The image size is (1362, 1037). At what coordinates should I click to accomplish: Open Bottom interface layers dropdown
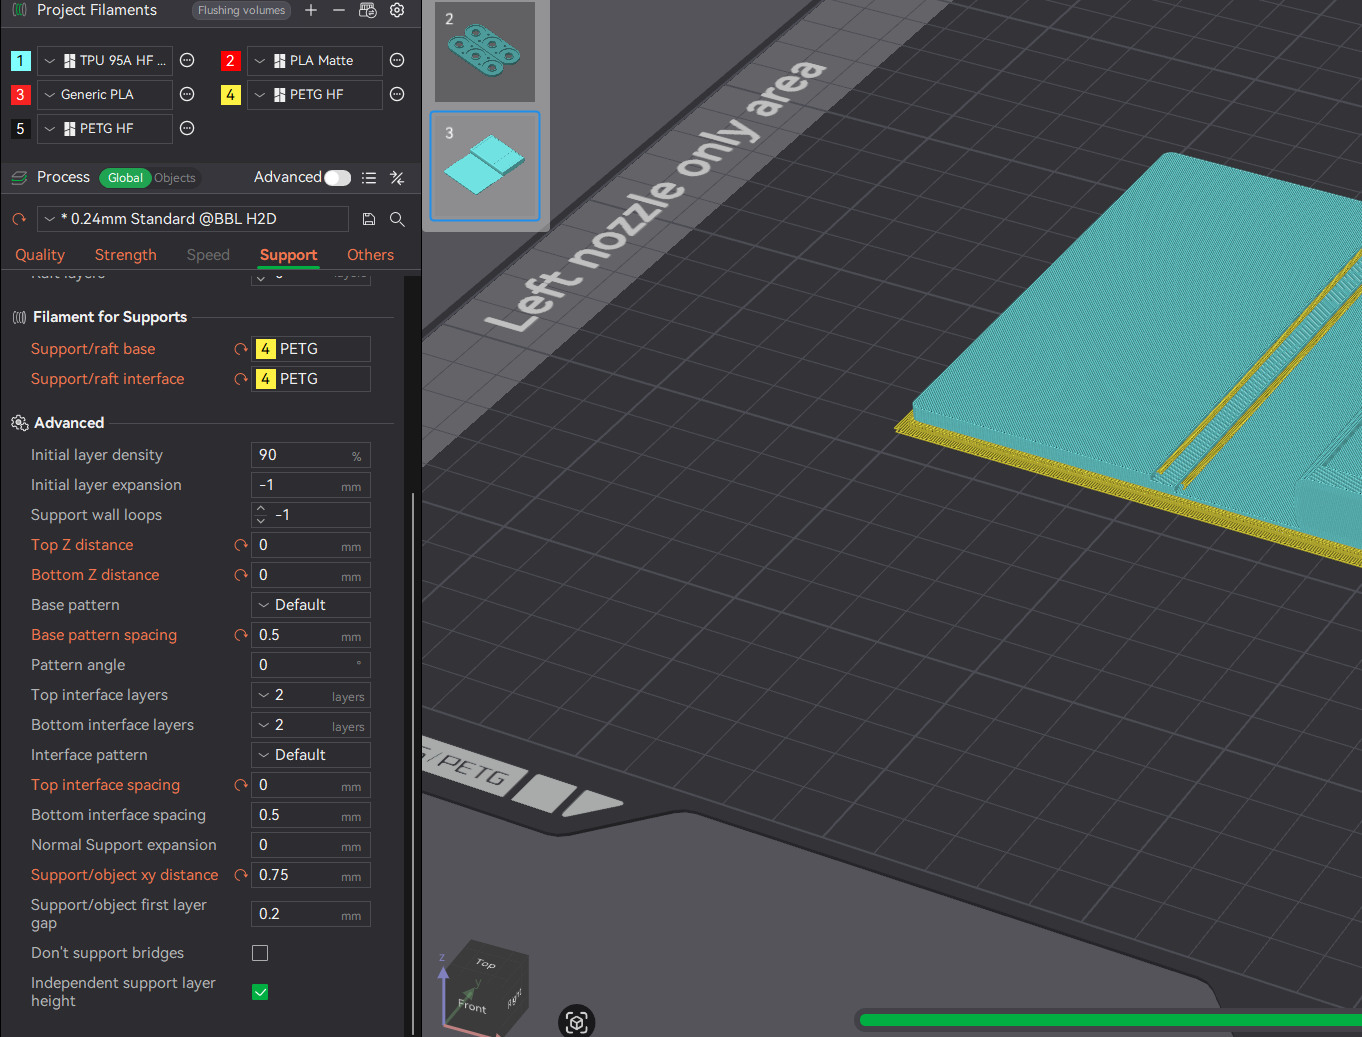coord(311,725)
